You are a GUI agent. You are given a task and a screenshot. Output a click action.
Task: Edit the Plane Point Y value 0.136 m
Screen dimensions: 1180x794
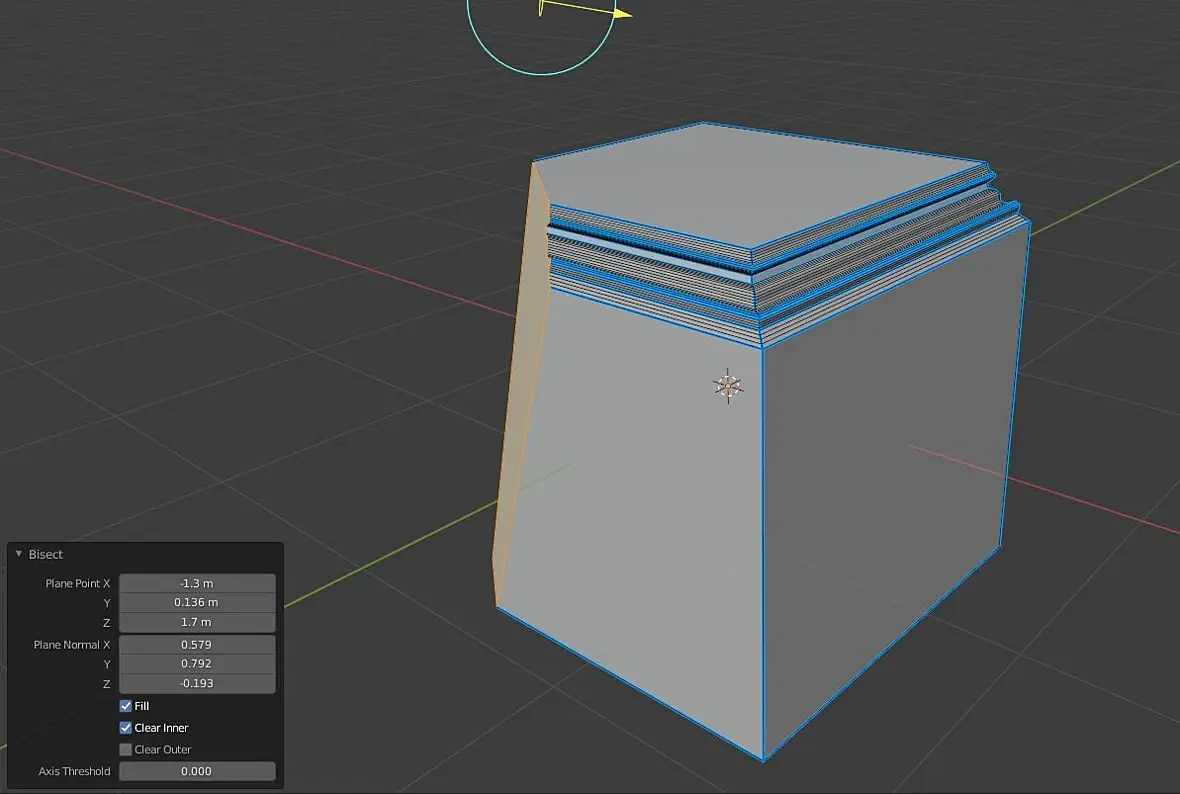tap(197, 602)
